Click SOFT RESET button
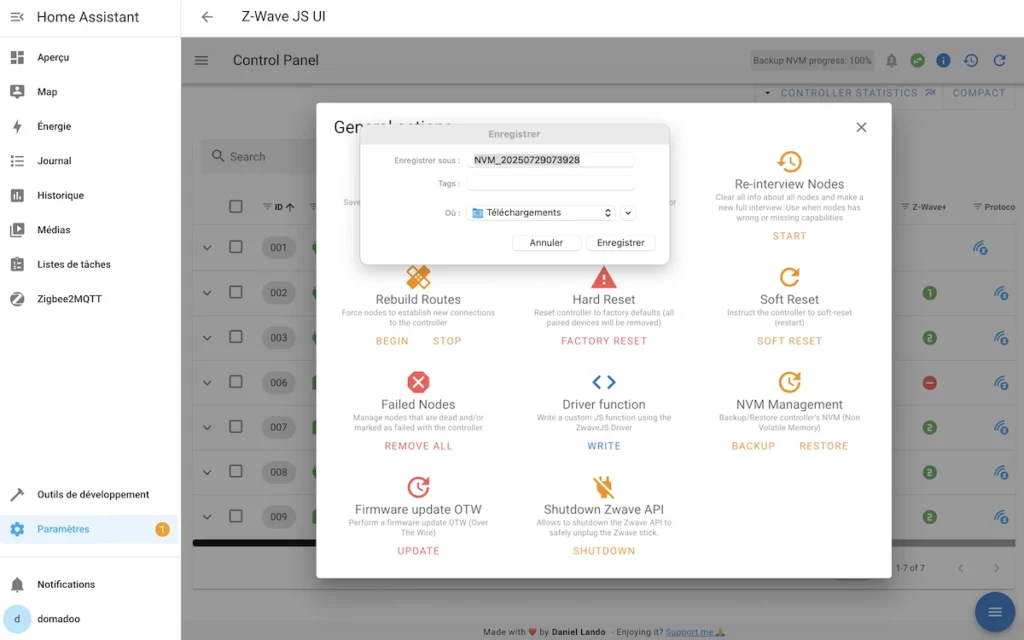The width and height of the screenshot is (1024, 640). point(789,341)
